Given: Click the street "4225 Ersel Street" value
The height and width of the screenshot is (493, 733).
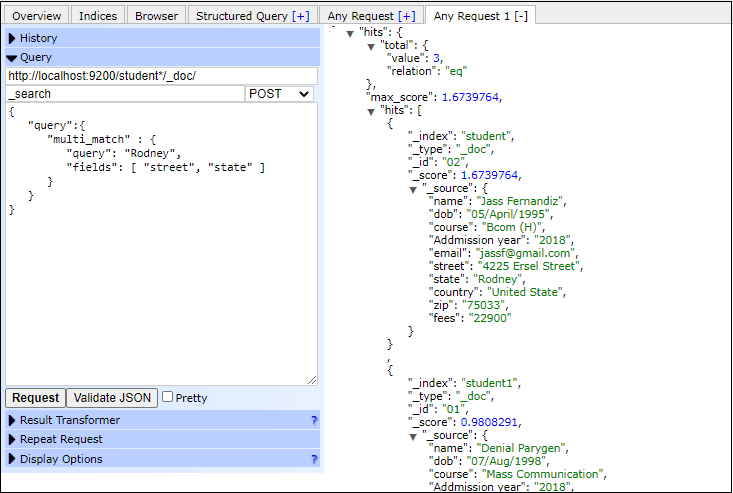Looking at the screenshot, I should pyautogui.click(x=529, y=266).
